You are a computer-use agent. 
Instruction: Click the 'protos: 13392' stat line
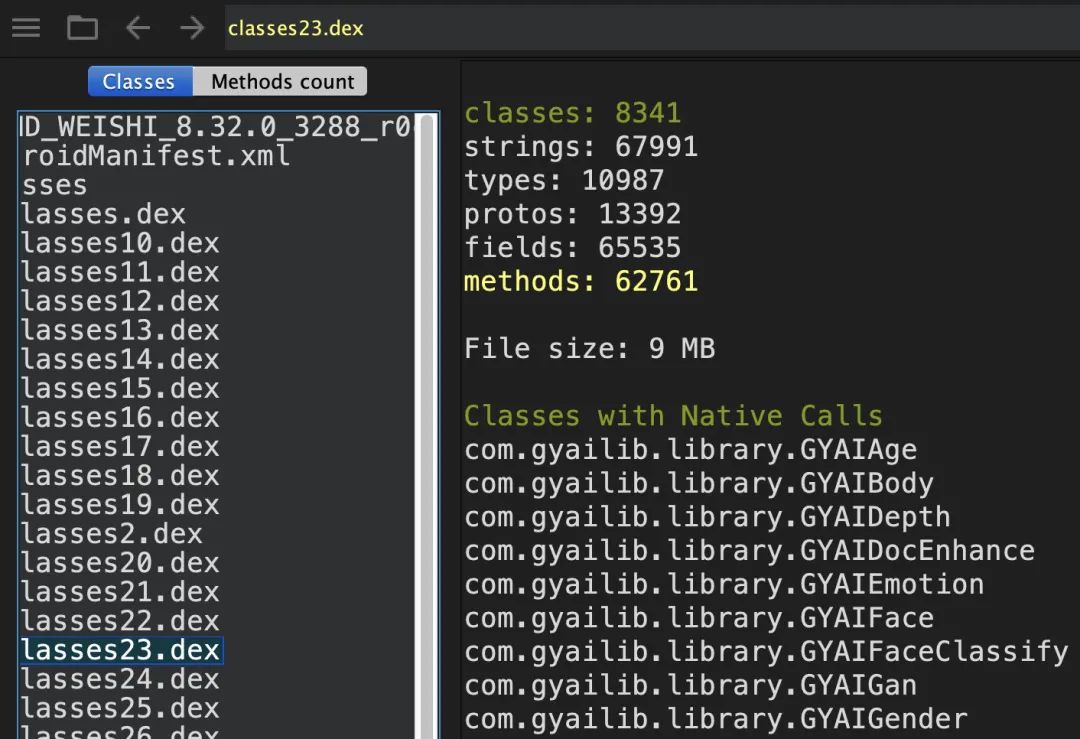(x=572, y=214)
